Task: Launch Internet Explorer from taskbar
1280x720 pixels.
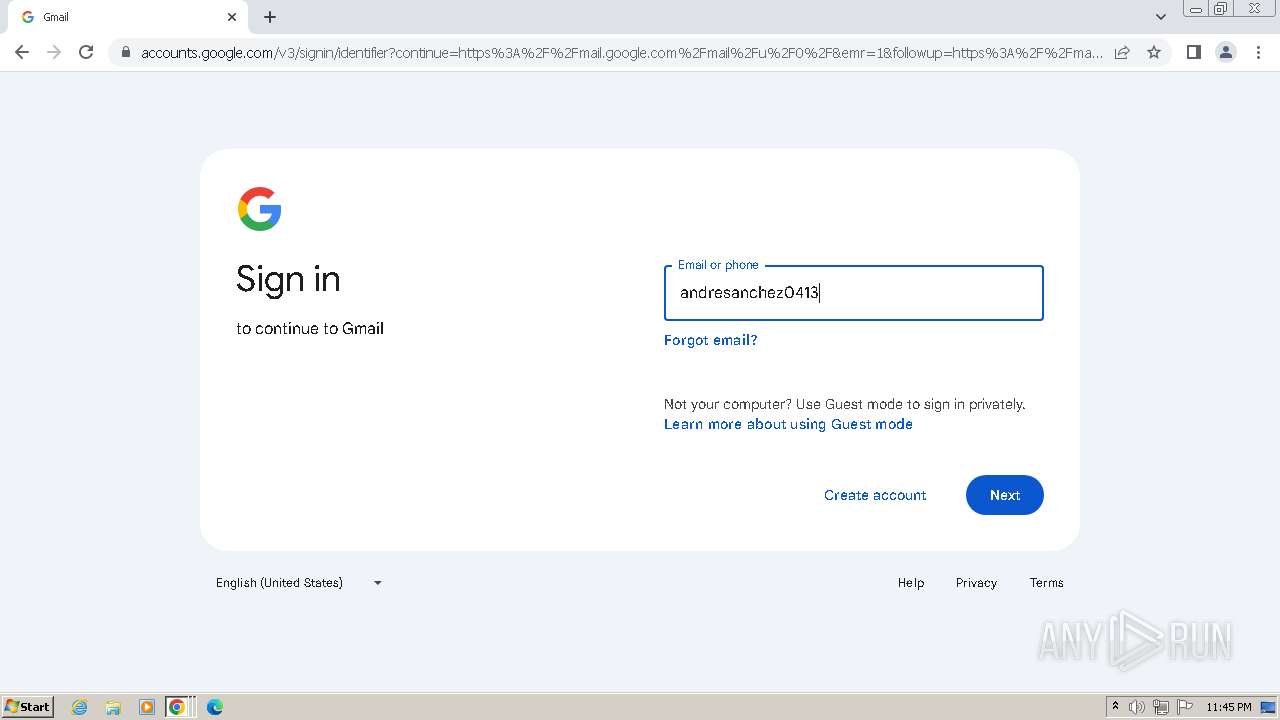Action: (x=79, y=707)
